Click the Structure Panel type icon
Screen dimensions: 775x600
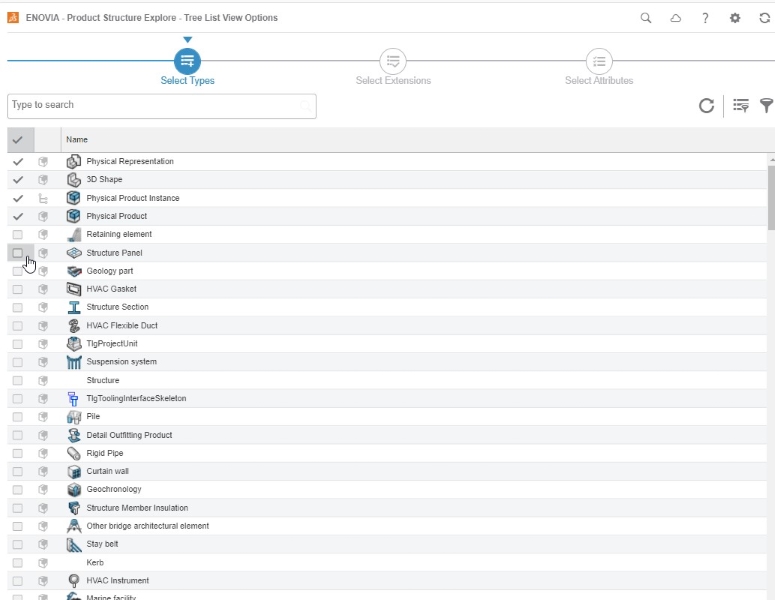[x=74, y=253]
